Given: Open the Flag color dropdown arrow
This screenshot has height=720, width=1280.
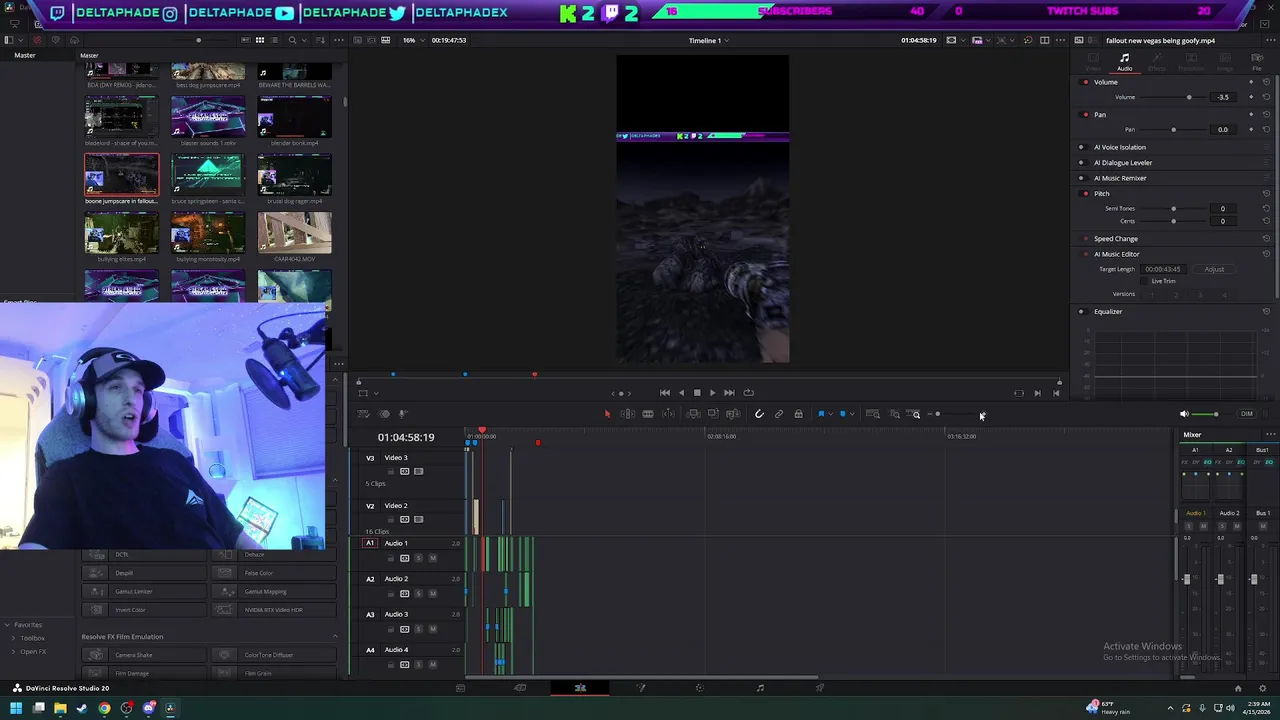Looking at the screenshot, I should pyautogui.click(x=830, y=414).
